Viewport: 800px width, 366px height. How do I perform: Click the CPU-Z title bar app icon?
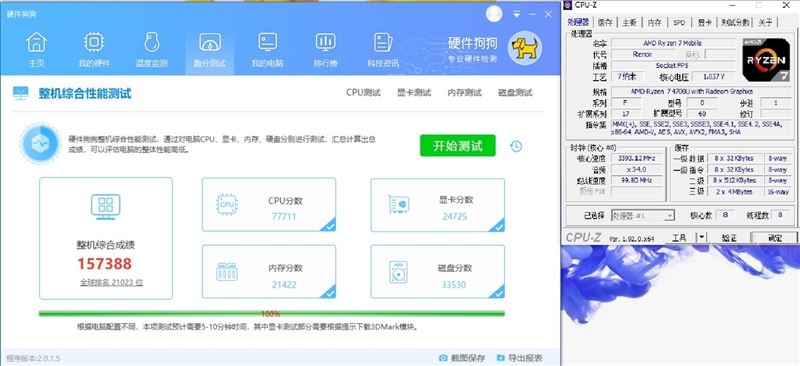(568, 5)
